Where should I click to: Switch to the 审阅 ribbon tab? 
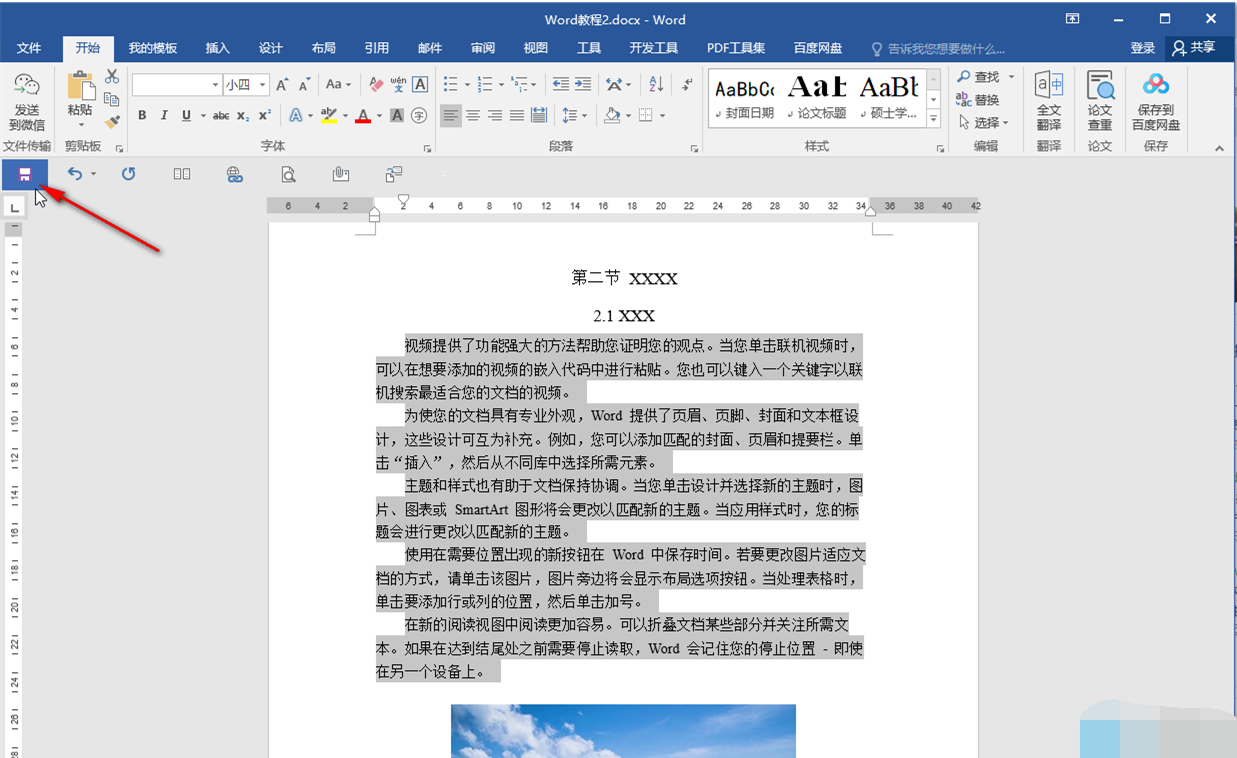(x=483, y=48)
